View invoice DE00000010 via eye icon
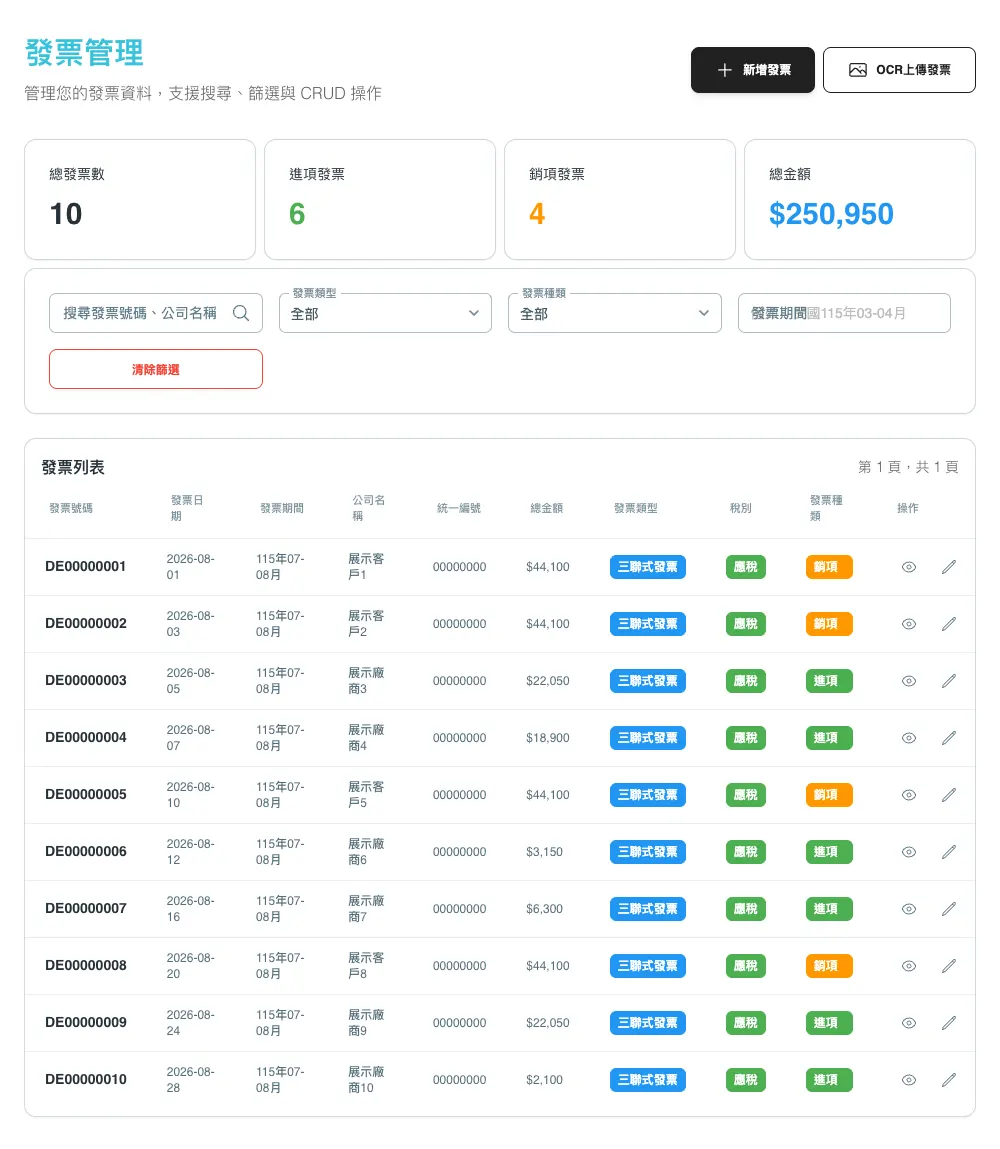The image size is (1000, 1149). [x=908, y=1080]
